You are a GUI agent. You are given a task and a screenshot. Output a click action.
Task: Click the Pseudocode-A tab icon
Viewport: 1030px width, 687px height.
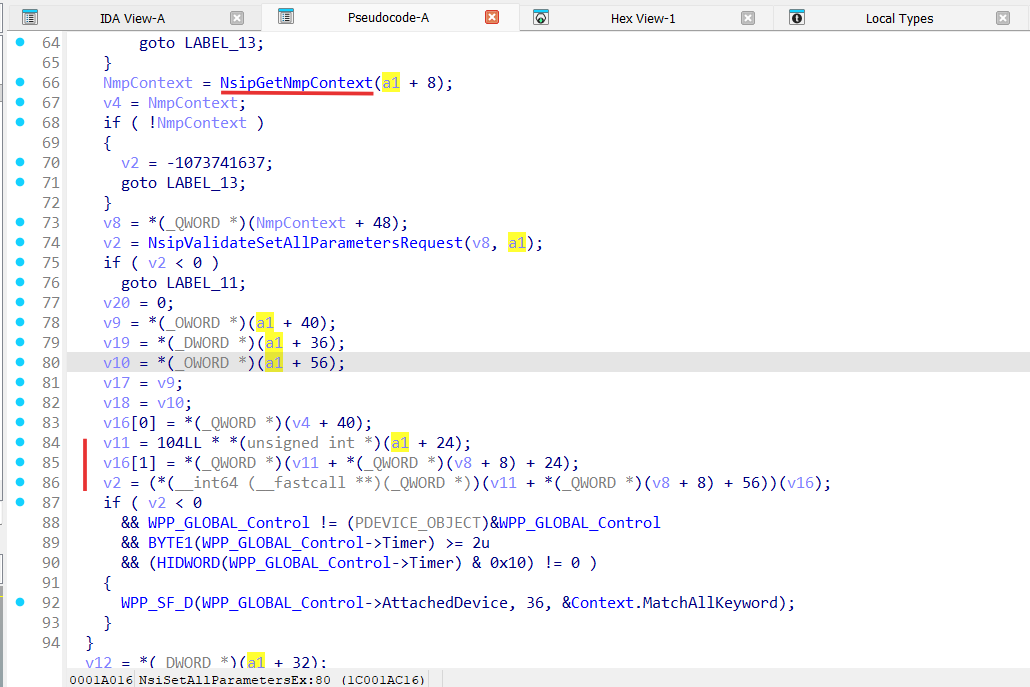(286, 17)
